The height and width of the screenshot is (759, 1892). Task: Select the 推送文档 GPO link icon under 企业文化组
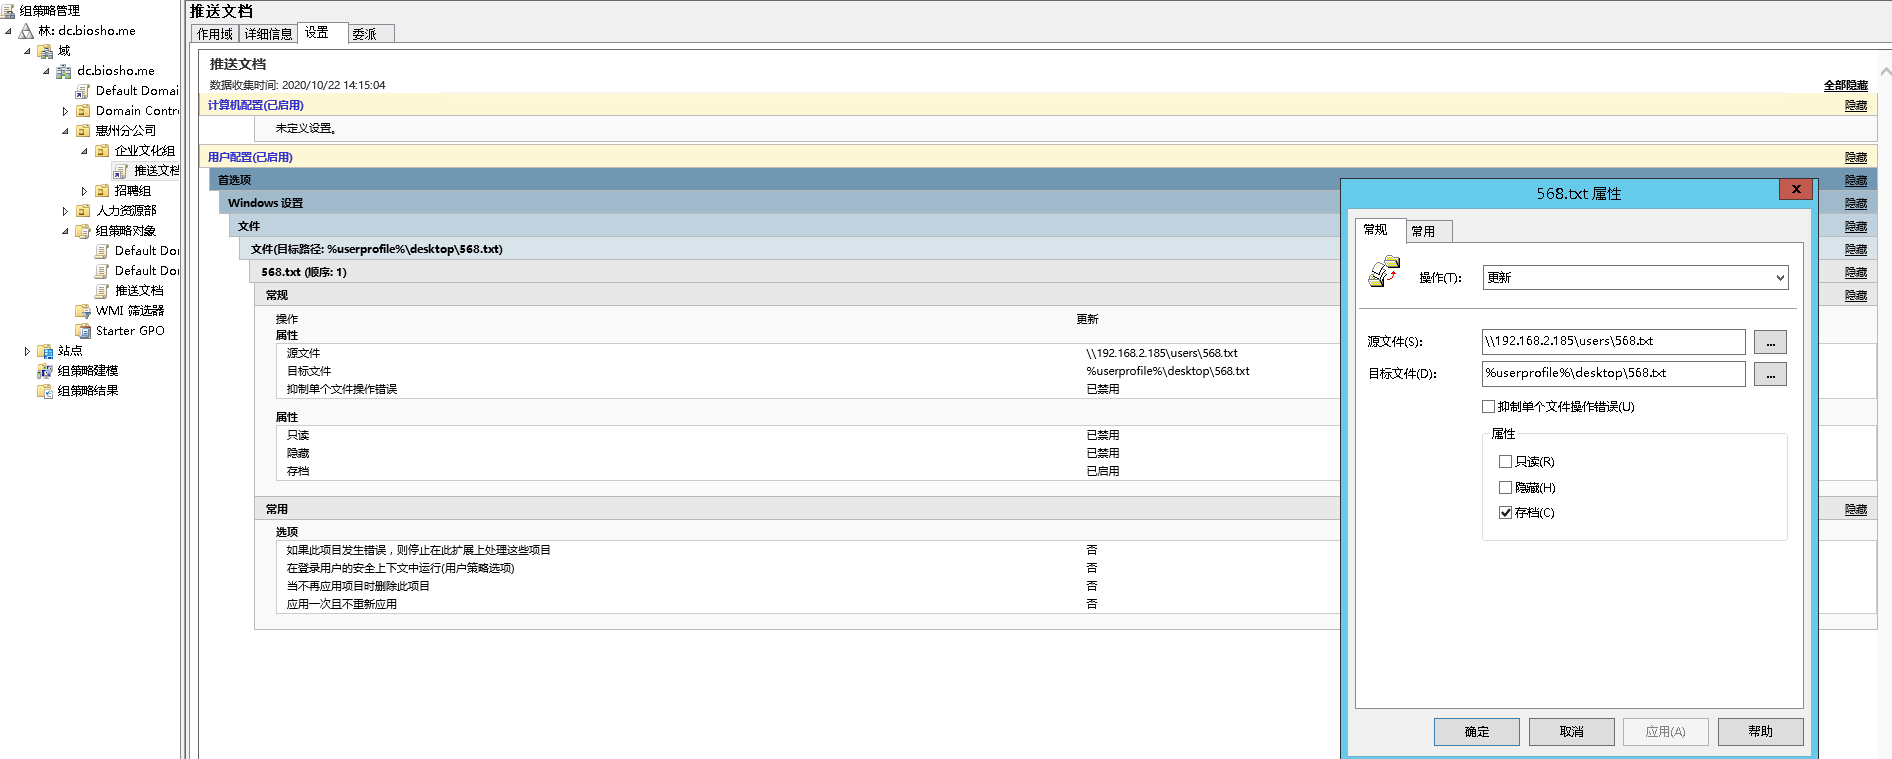(x=121, y=171)
